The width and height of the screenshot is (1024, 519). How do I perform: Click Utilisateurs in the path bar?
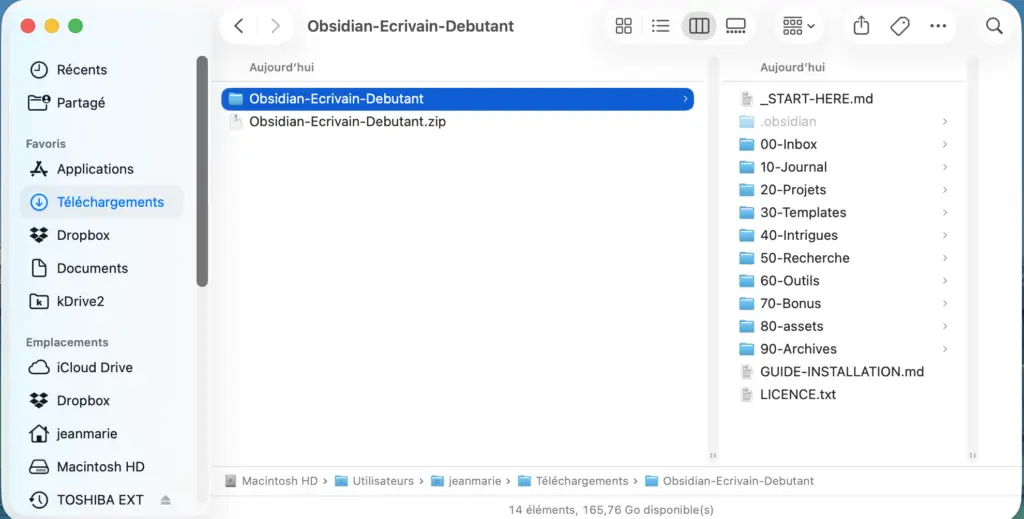382,481
